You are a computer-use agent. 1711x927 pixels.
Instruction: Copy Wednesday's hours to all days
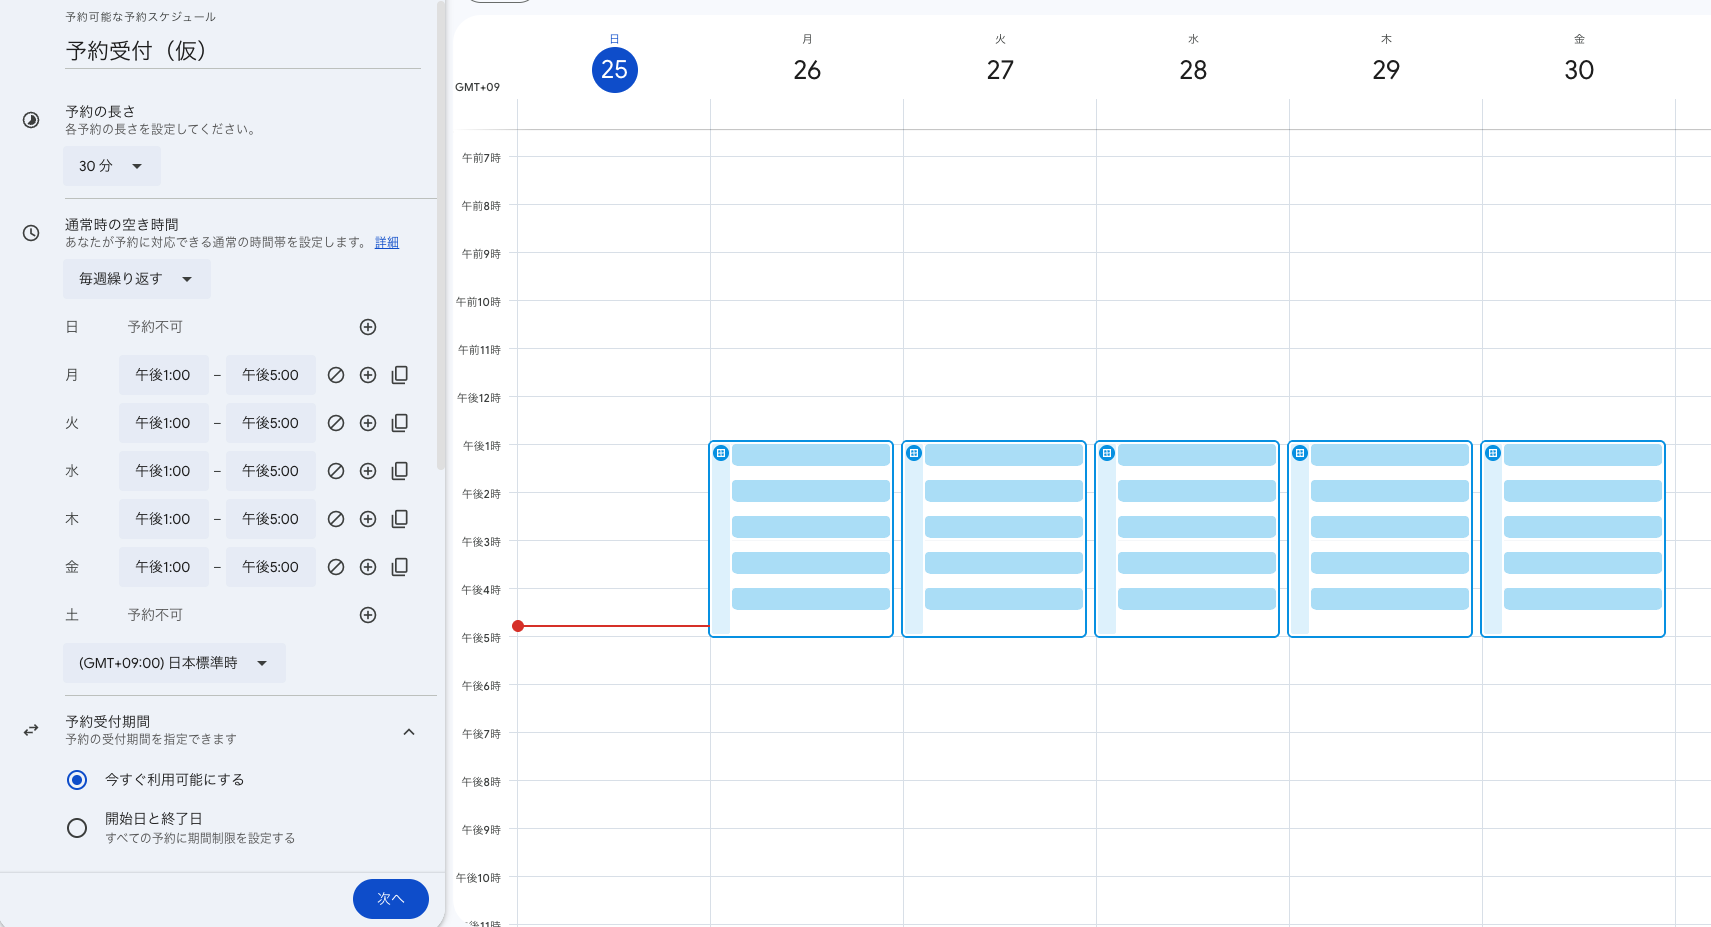pyautogui.click(x=400, y=471)
